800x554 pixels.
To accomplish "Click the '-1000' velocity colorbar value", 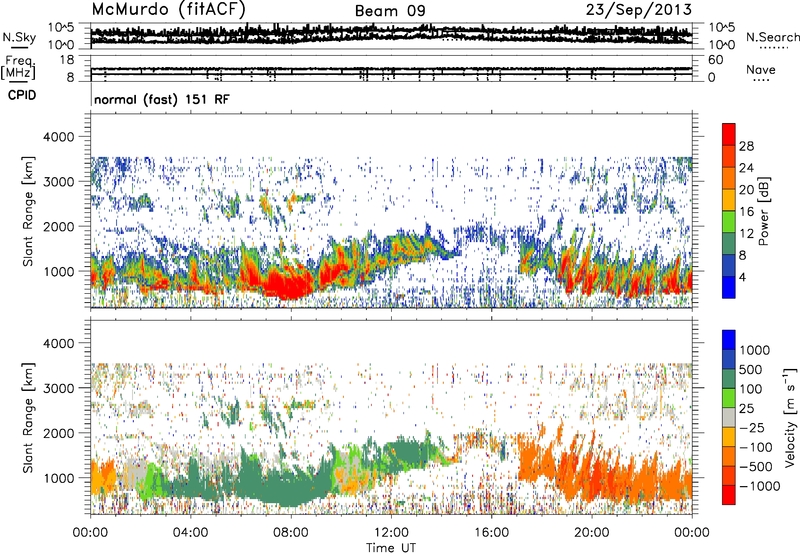I will [x=760, y=486].
